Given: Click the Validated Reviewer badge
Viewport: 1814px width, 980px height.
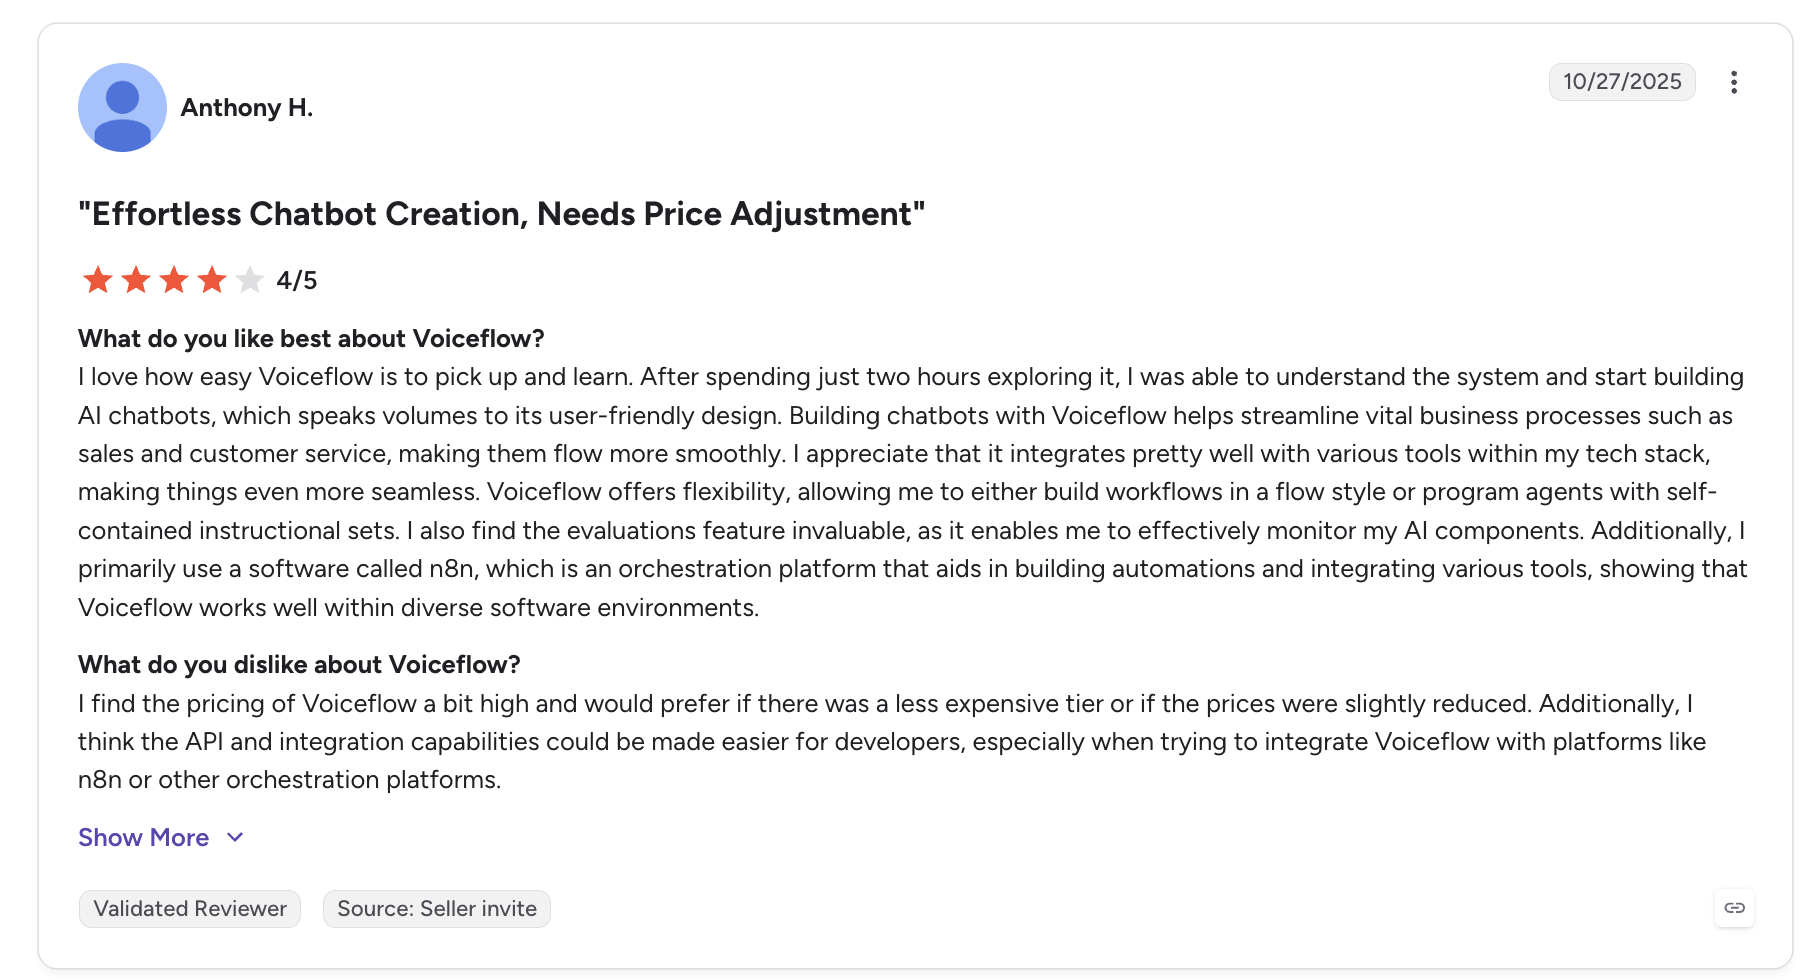Looking at the screenshot, I should [190, 909].
